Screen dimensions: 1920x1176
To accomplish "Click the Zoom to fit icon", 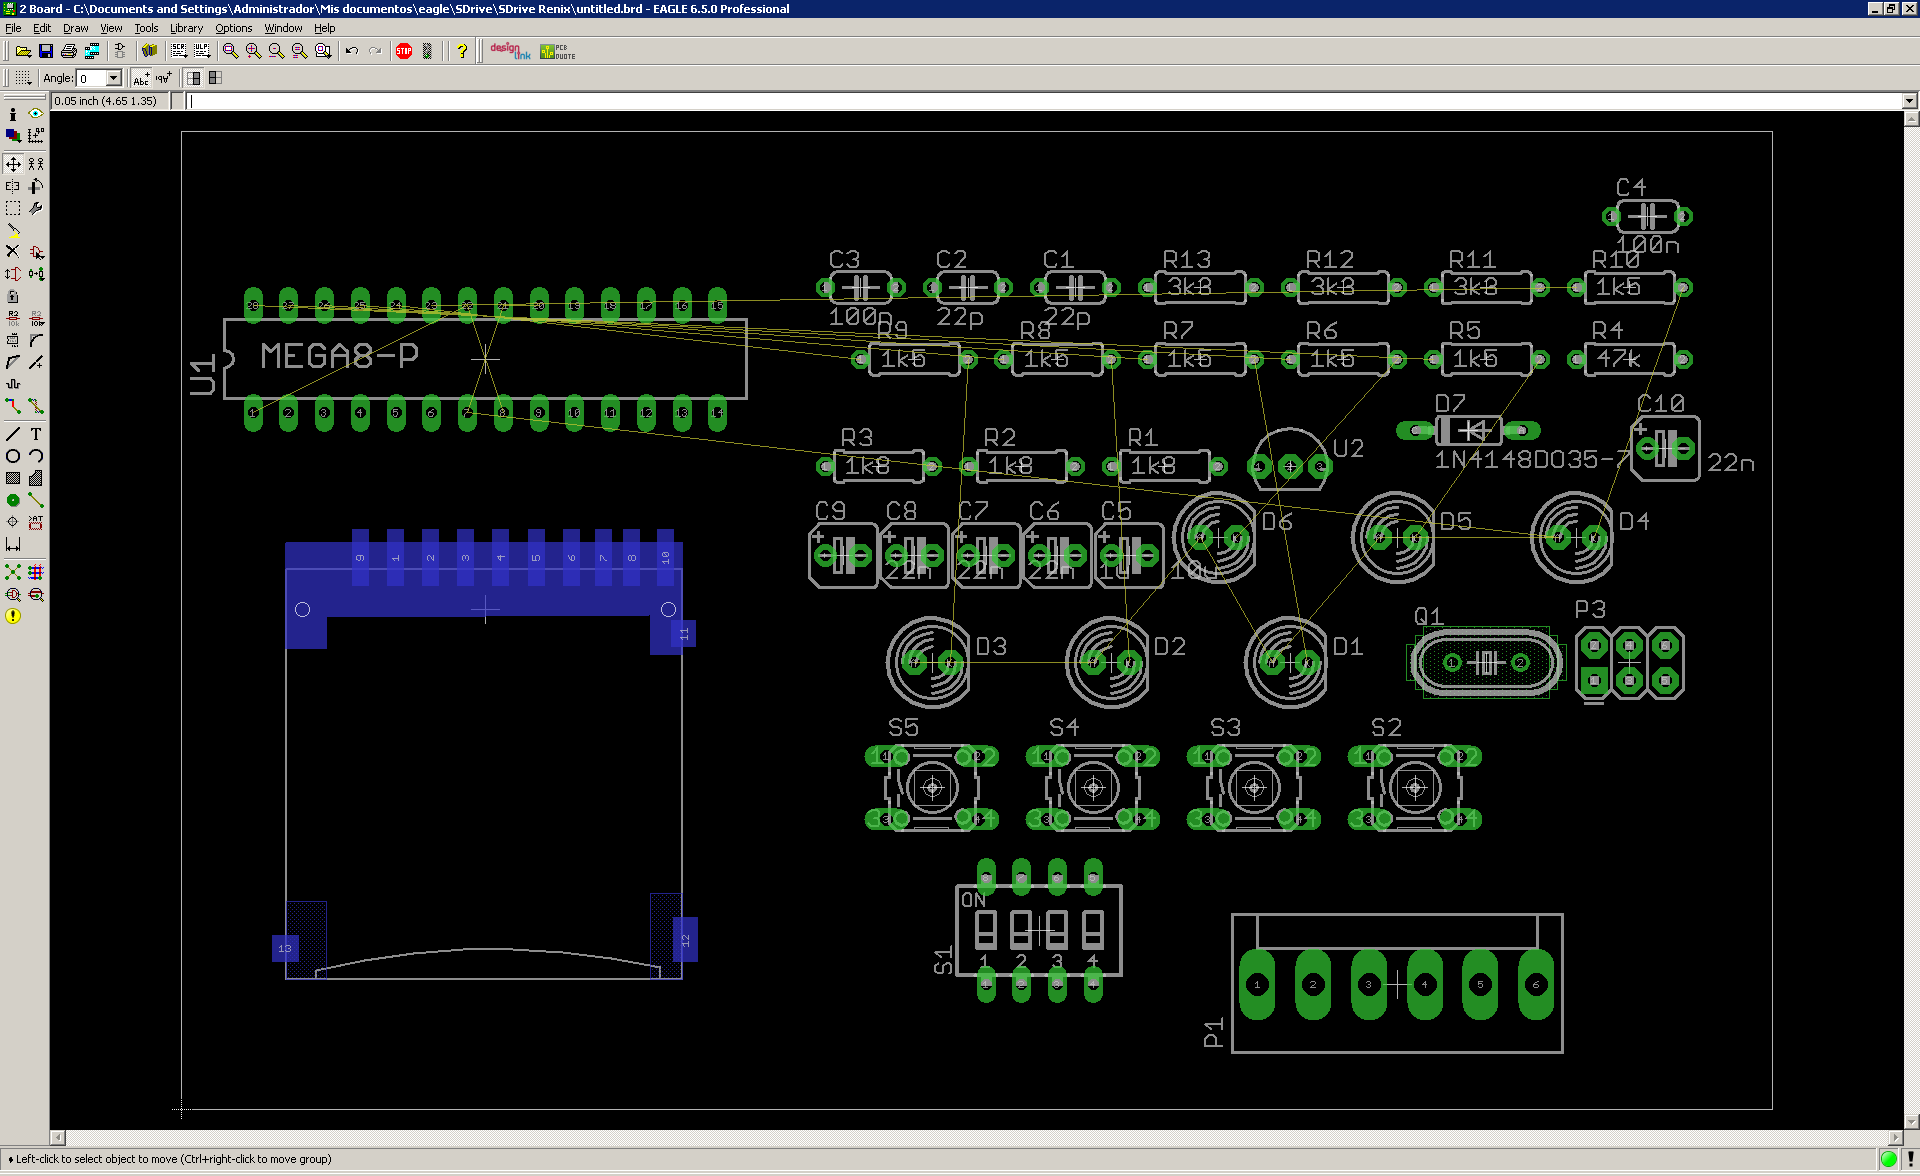I will tap(231, 51).
